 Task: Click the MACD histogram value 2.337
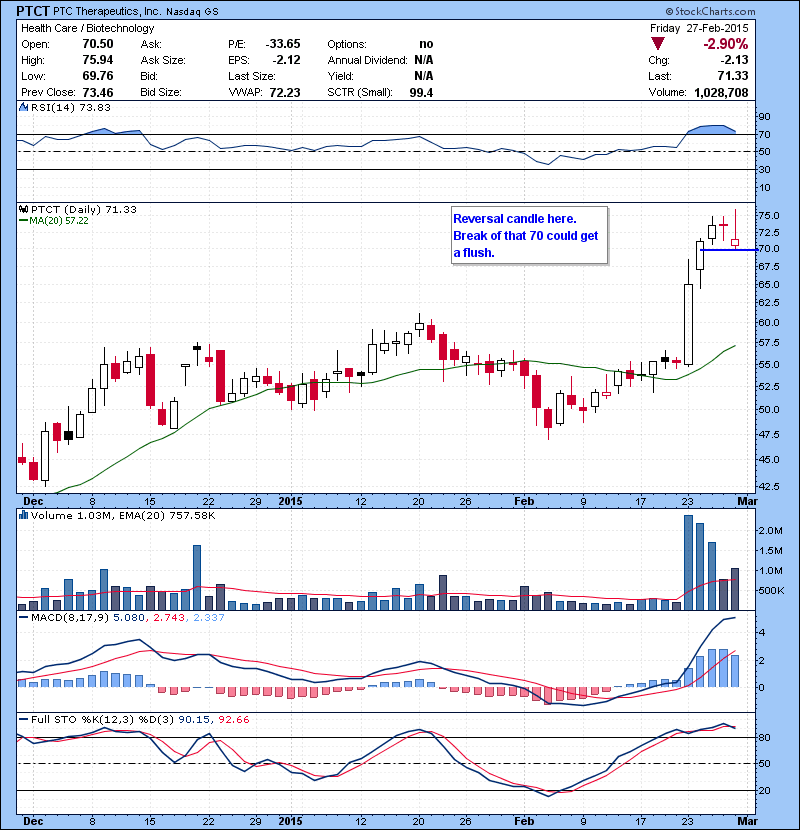point(209,618)
